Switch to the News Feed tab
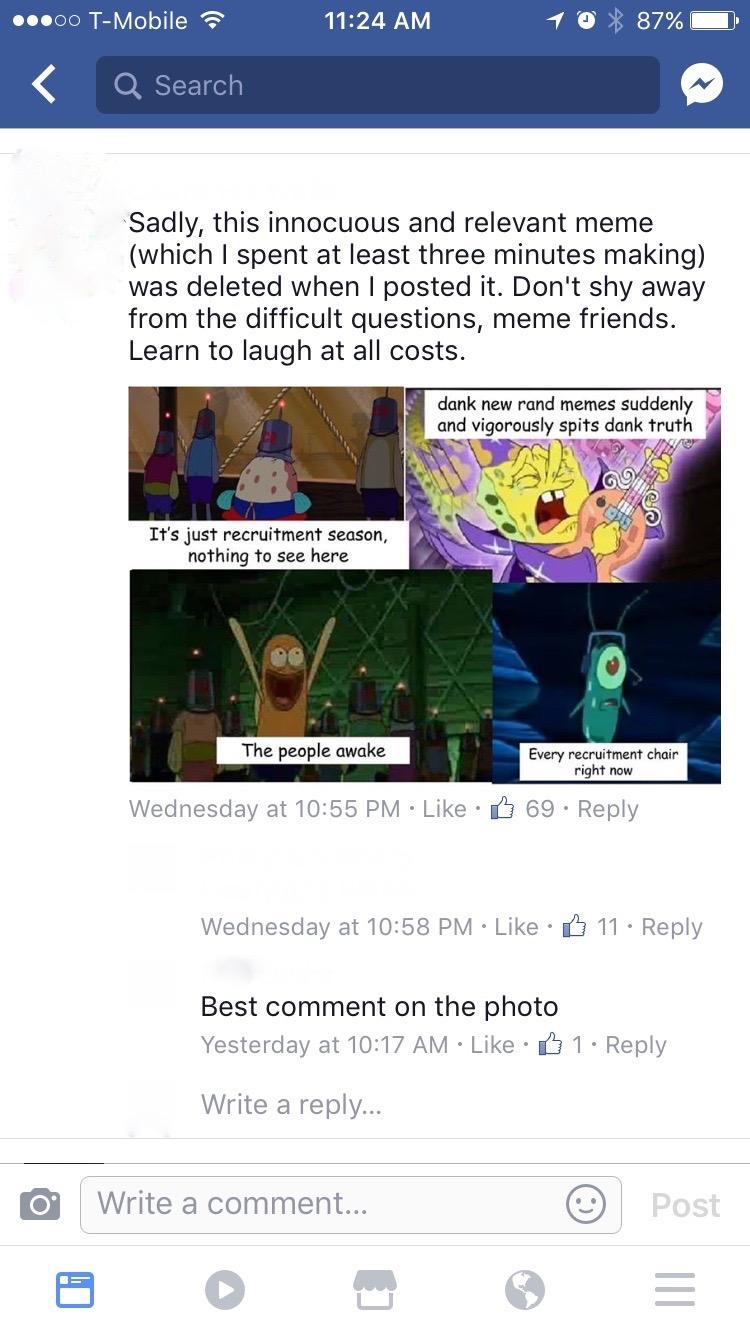This screenshot has height=1334, width=750. click(x=75, y=1289)
